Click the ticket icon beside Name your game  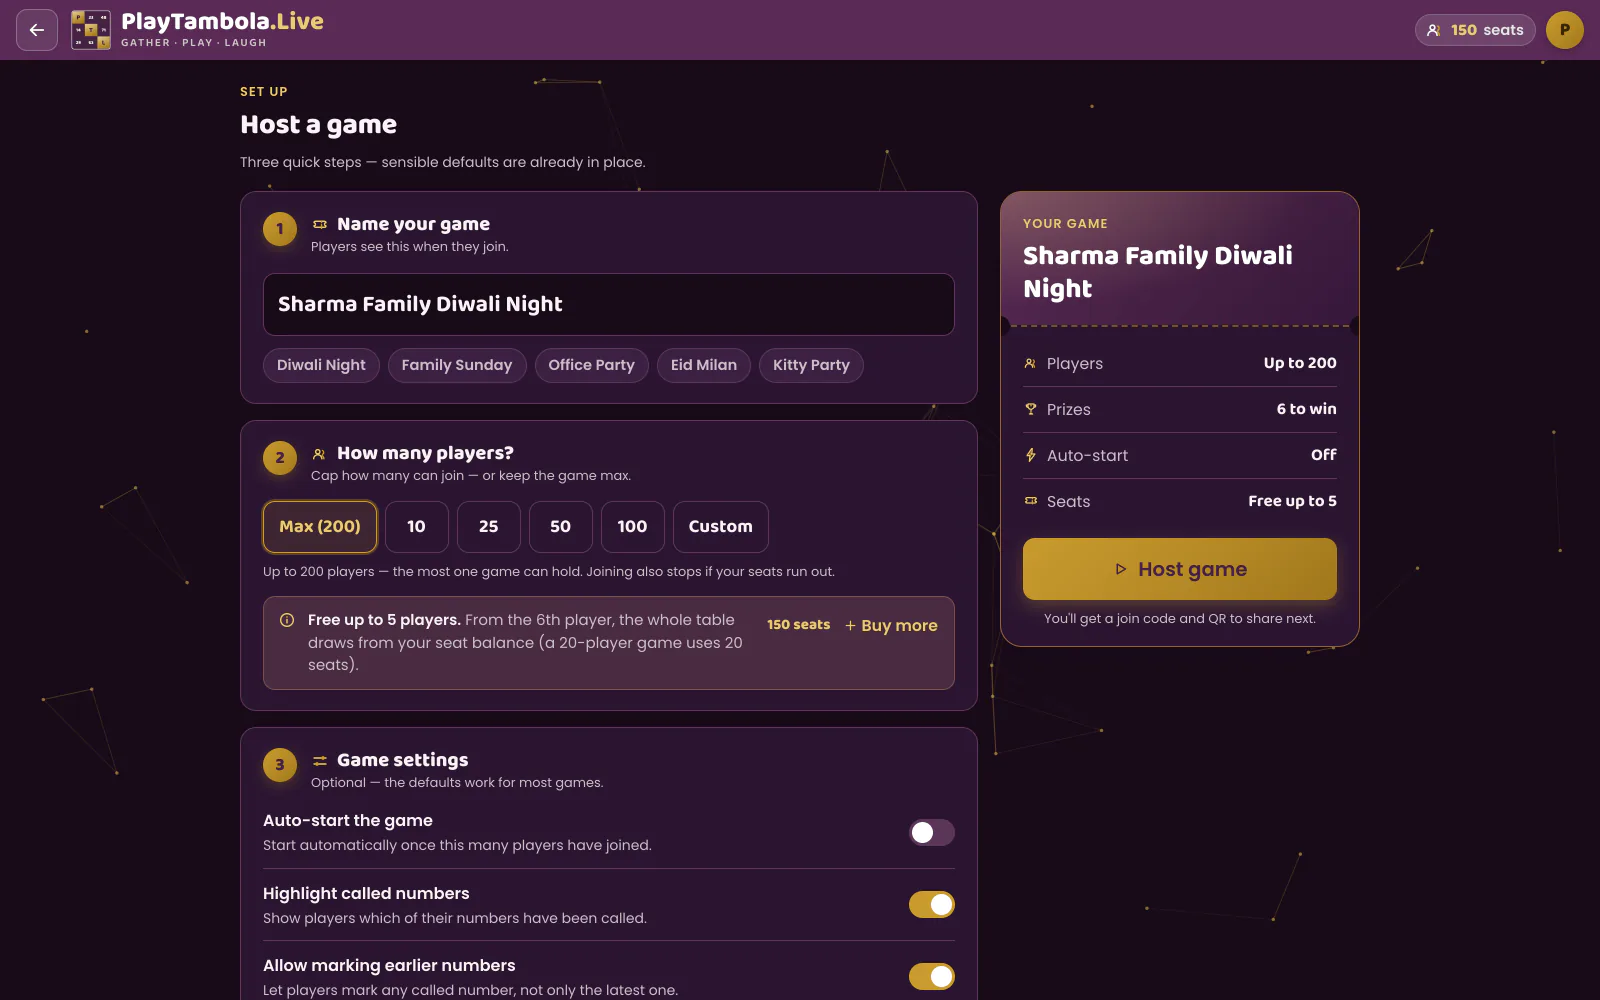pyautogui.click(x=320, y=224)
